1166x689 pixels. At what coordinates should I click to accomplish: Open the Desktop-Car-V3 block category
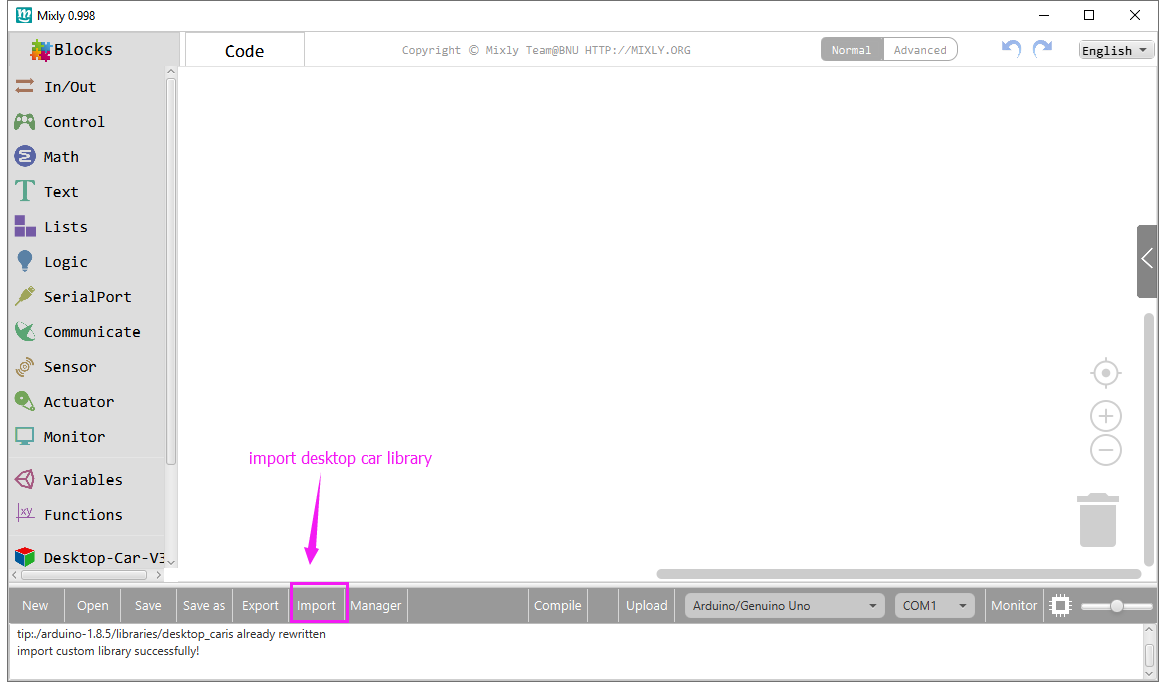coord(90,557)
